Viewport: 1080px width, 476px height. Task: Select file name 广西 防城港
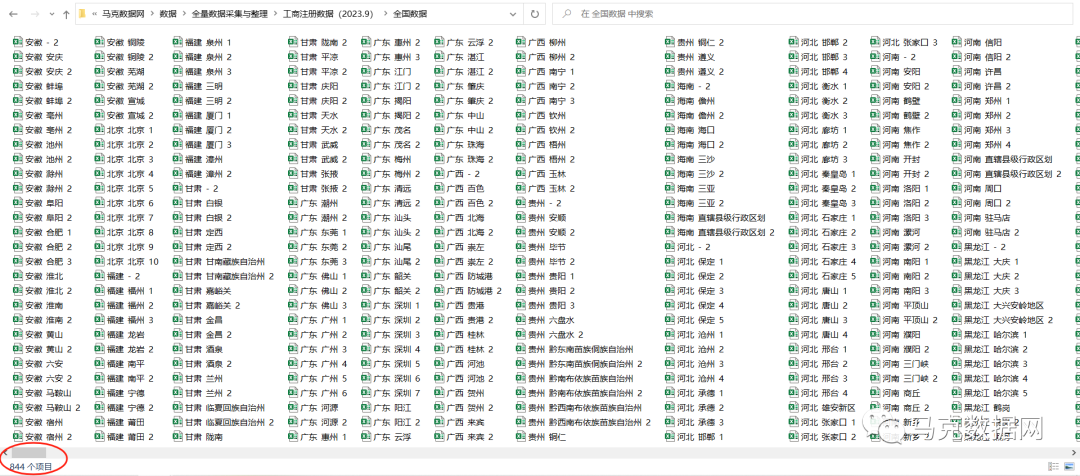[x=470, y=276]
